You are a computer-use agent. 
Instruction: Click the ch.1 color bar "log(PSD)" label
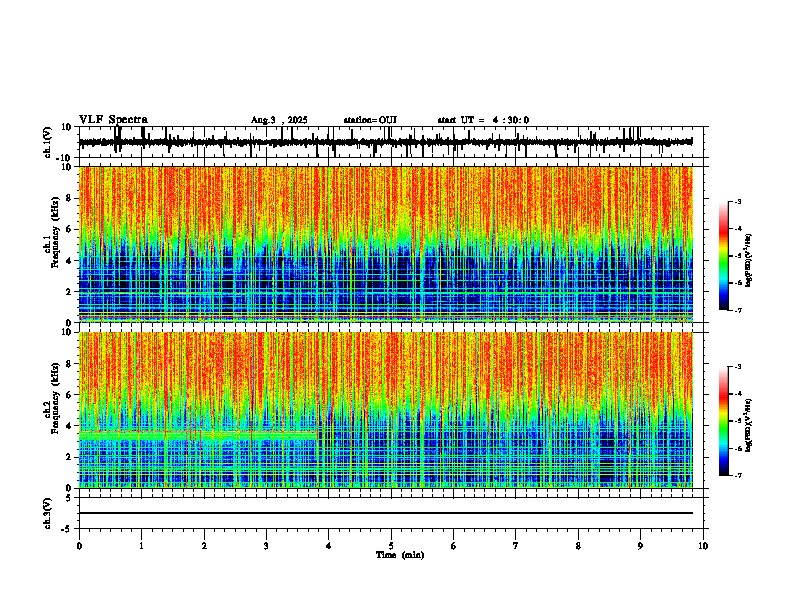click(x=749, y=261)
